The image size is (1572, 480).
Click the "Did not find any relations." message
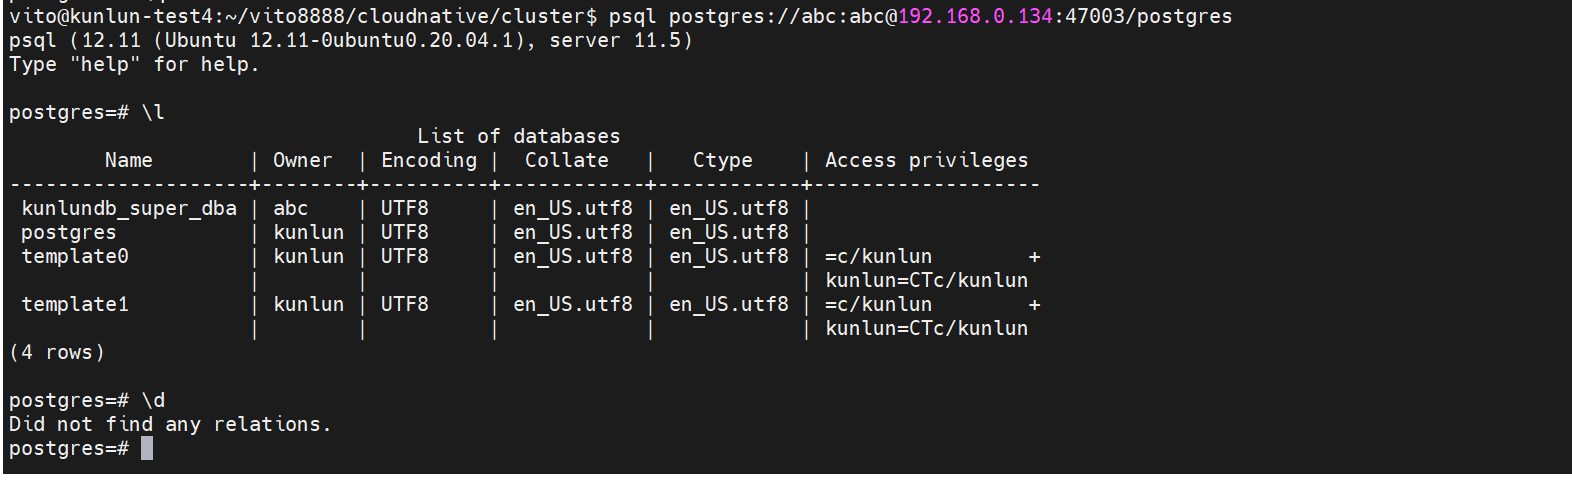[x=170, y=424]
